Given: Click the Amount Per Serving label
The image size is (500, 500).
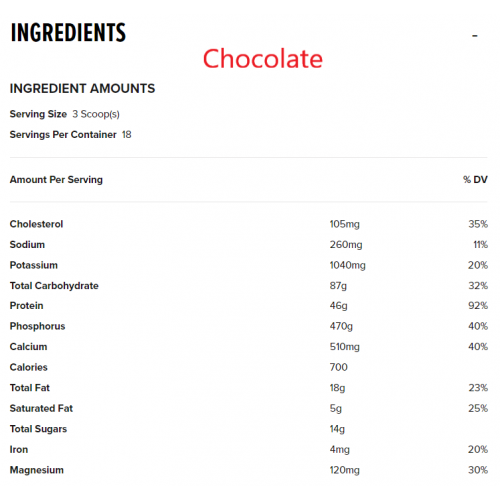Looking at the screenshot, I should [x=56, y=180].
